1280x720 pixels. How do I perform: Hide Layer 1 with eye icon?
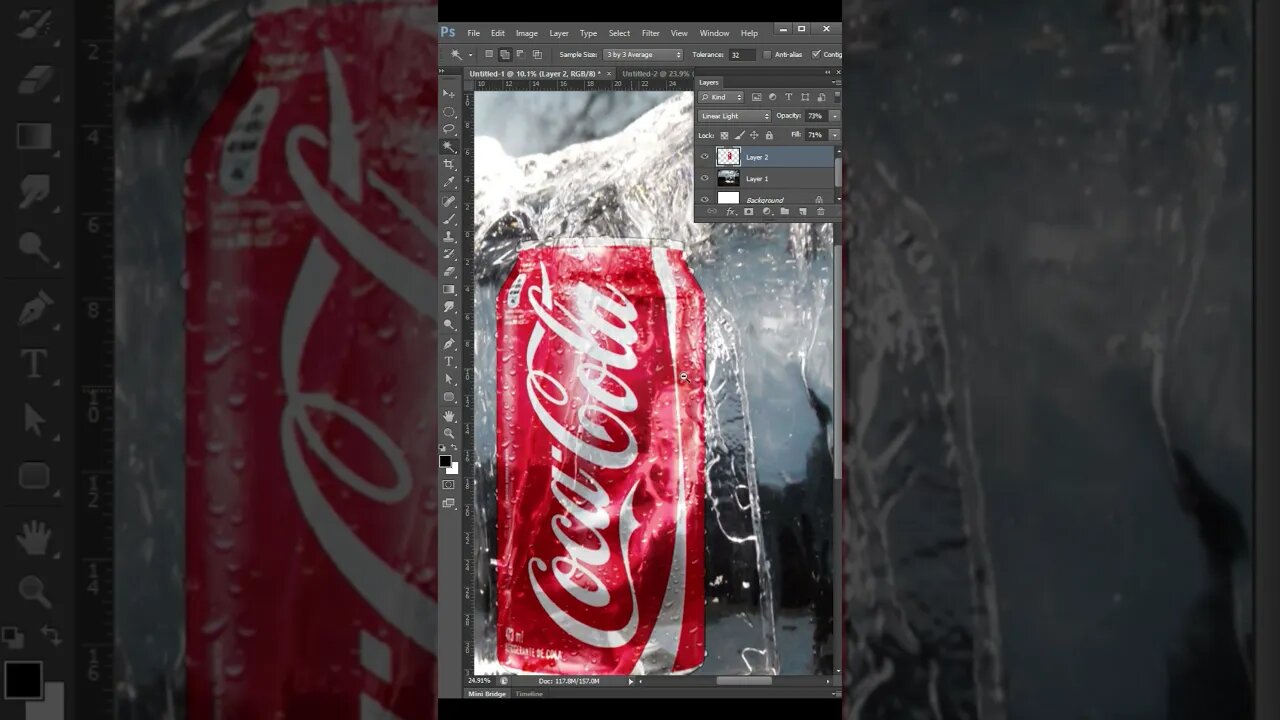coord(704,178)
